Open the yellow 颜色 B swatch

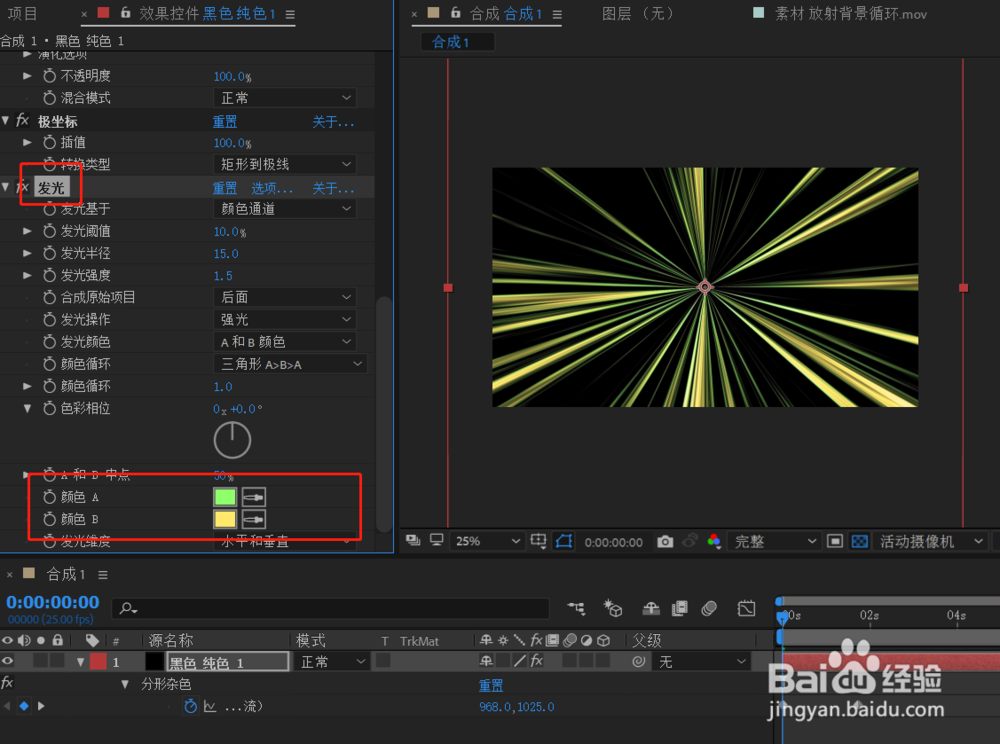coord(225,519)
